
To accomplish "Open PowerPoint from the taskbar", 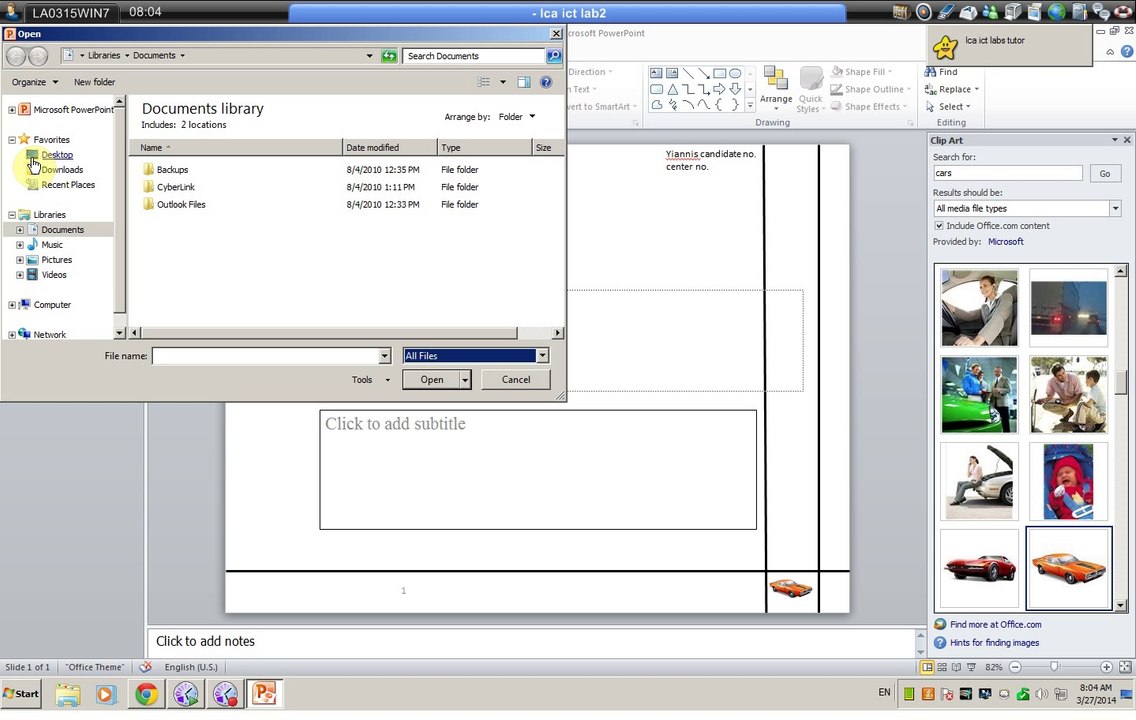I will 264,694.
